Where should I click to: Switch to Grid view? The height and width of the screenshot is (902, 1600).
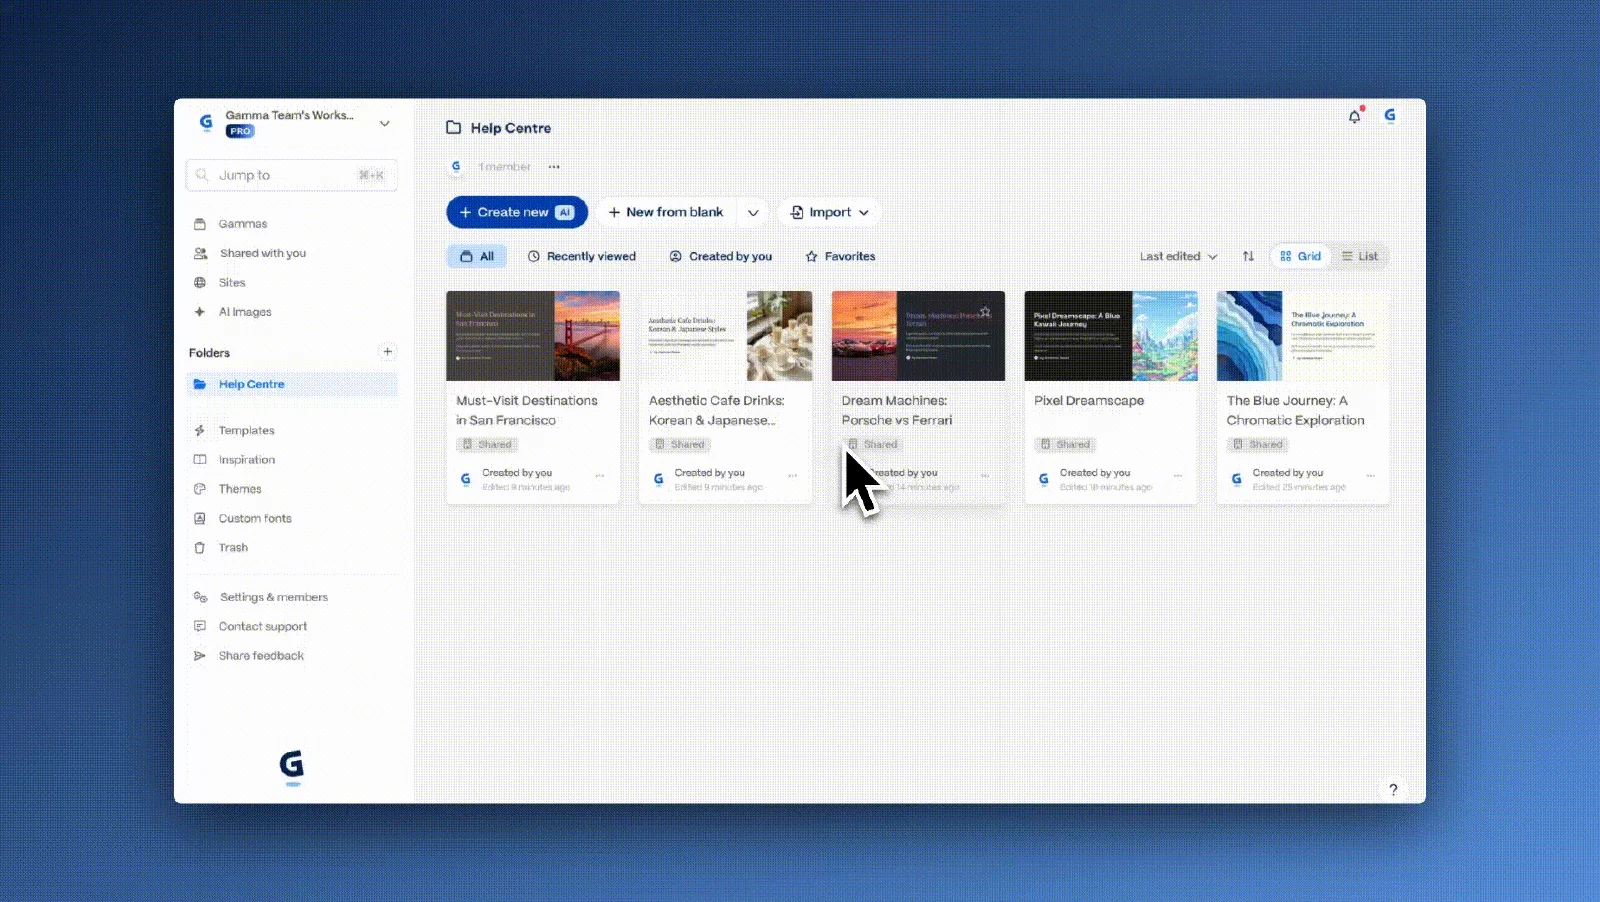1300,256
